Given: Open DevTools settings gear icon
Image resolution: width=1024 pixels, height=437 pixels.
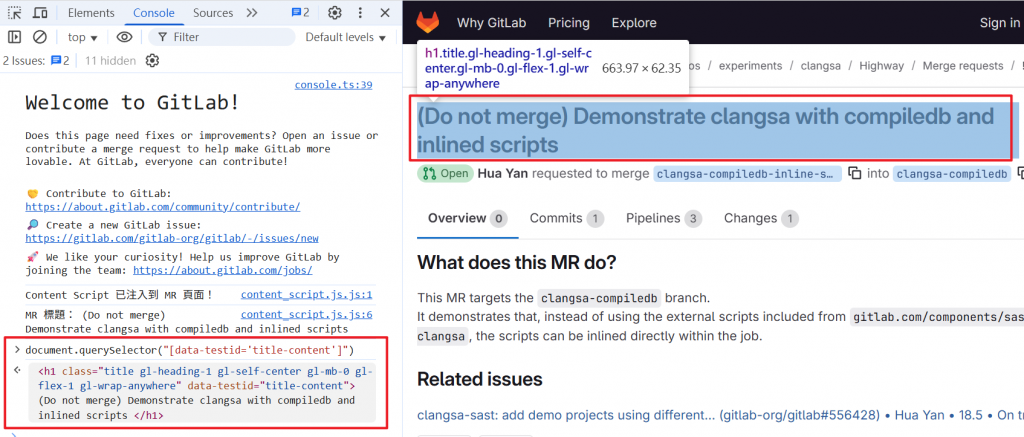Looking at the screenshot, I should point(335,13).
